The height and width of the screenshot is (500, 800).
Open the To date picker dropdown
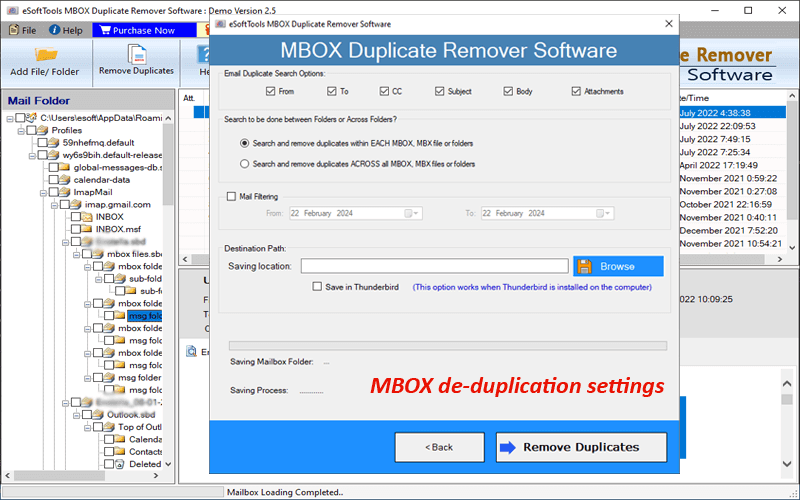coord(604,213)
